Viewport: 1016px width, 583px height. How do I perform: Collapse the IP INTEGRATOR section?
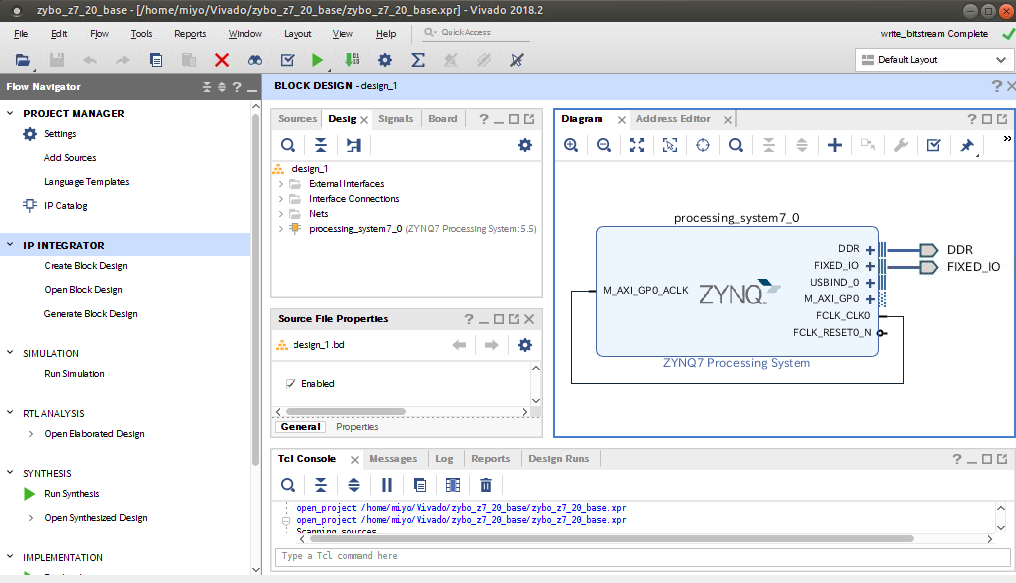point(10,245)
